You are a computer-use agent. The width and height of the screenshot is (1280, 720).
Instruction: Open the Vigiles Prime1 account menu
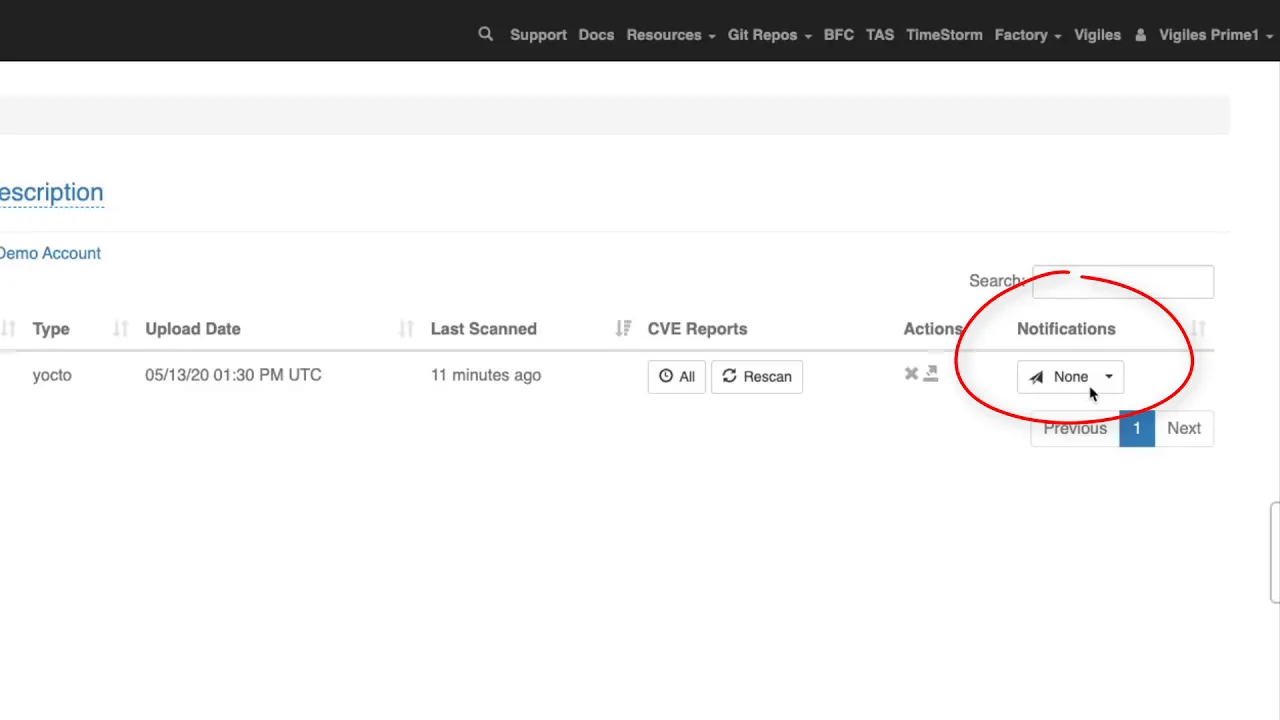click(1216, 35)
